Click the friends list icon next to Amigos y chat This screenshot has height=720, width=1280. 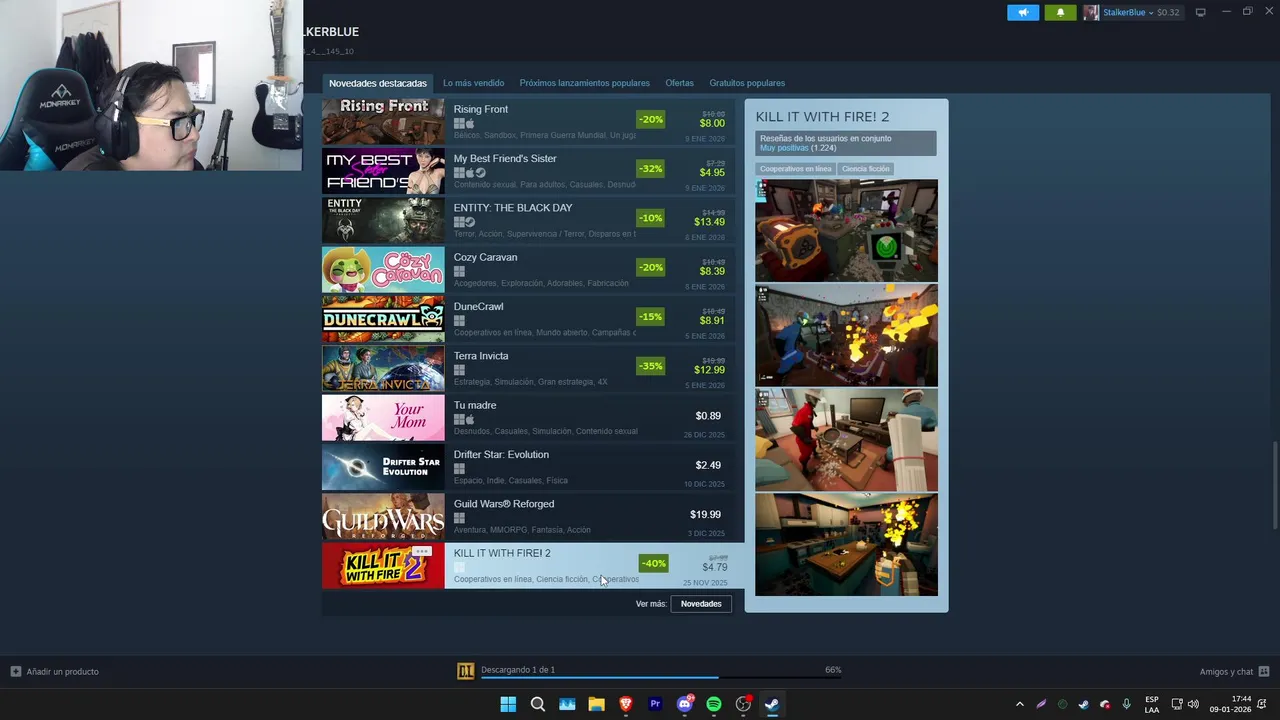point(1263,672)
